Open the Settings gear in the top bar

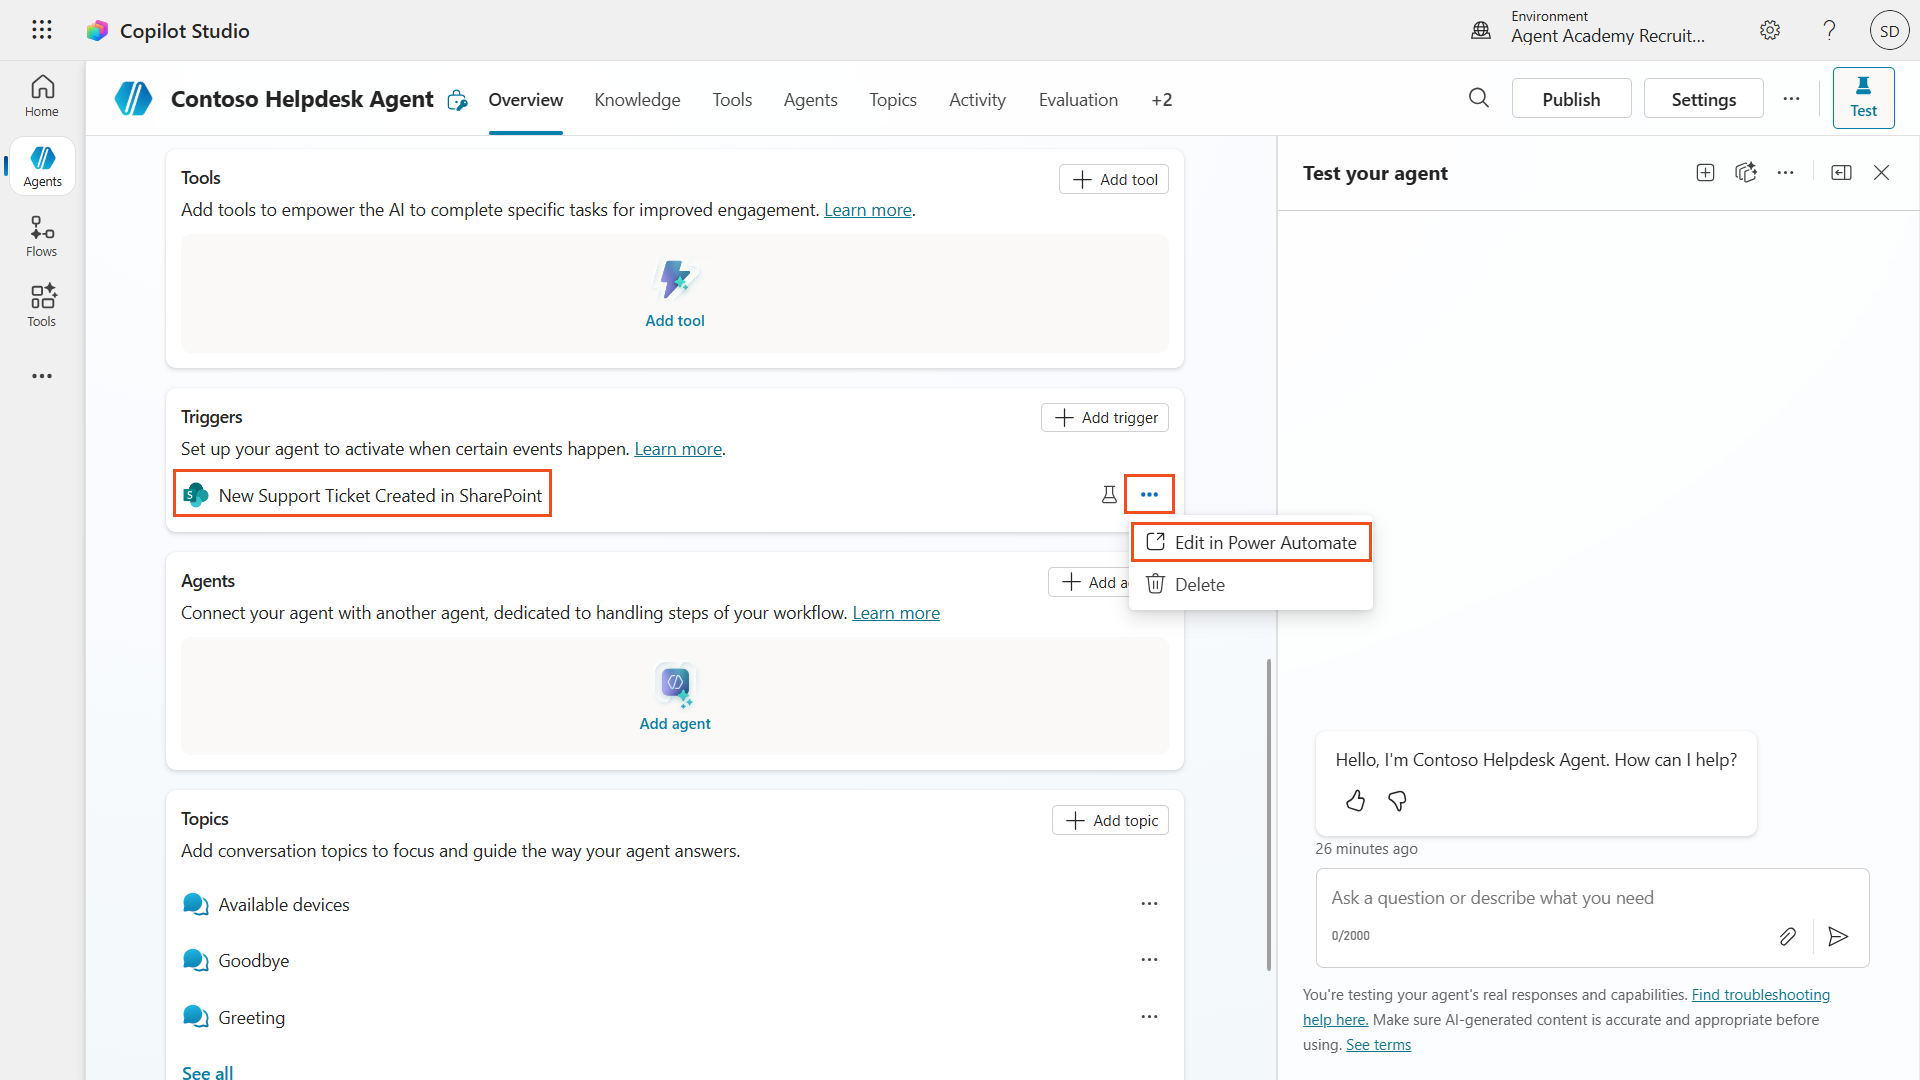(1770, 30)
